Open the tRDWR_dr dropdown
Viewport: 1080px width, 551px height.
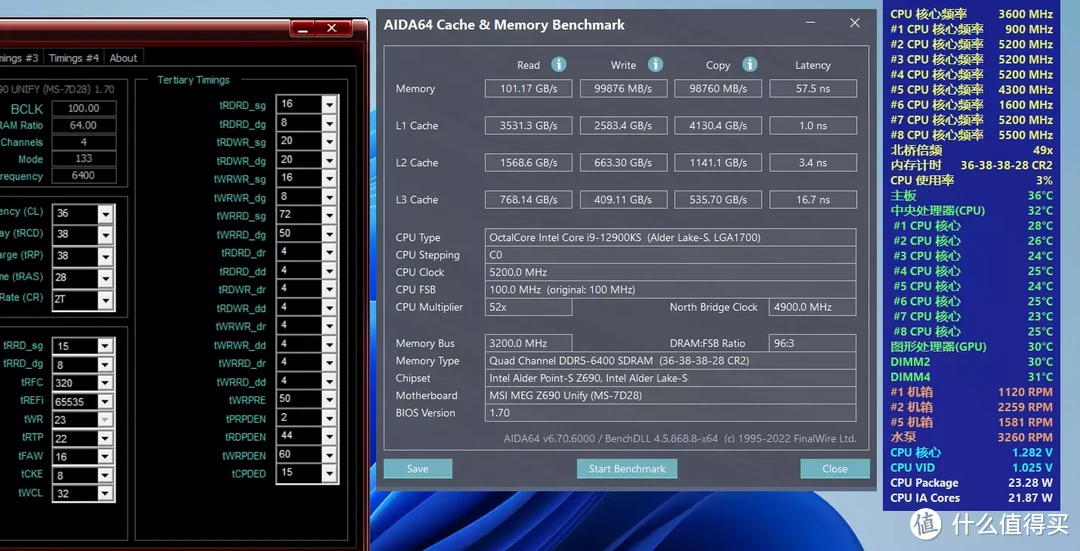329,289
